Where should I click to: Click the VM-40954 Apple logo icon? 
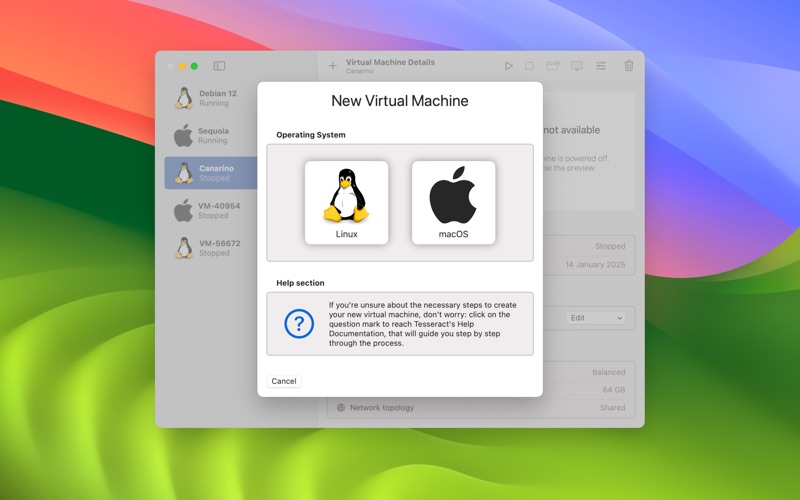[x=183, y=210]
